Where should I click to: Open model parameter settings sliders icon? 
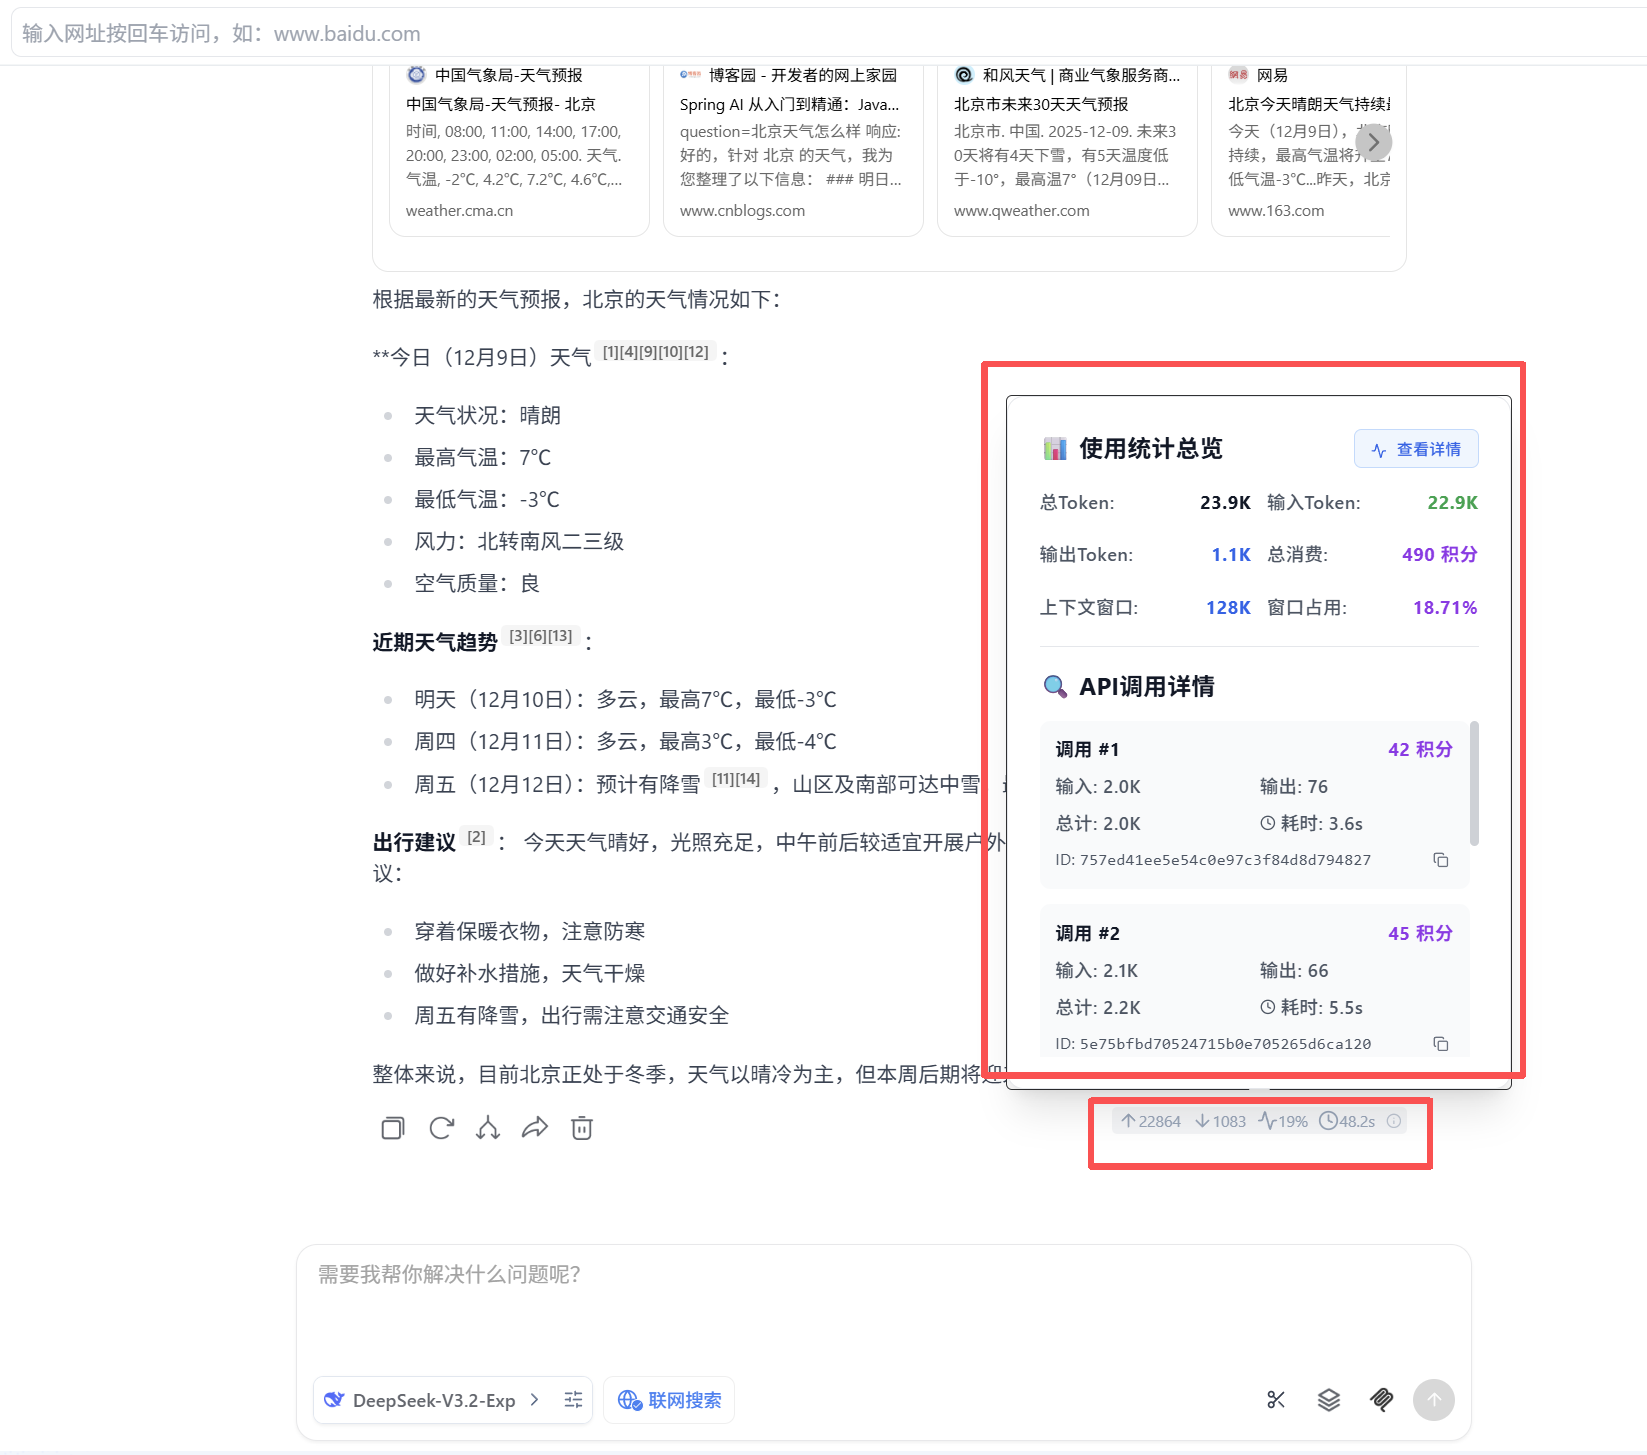tap(573, 1400)
